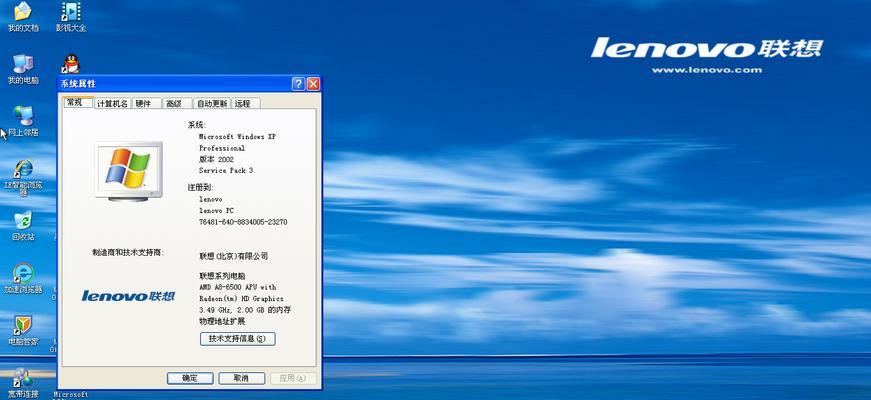Image resolution: width=871 pixels, height=400 pixels.
Task: Click the AMD A8-6500 APU with text
Action: 238,287
